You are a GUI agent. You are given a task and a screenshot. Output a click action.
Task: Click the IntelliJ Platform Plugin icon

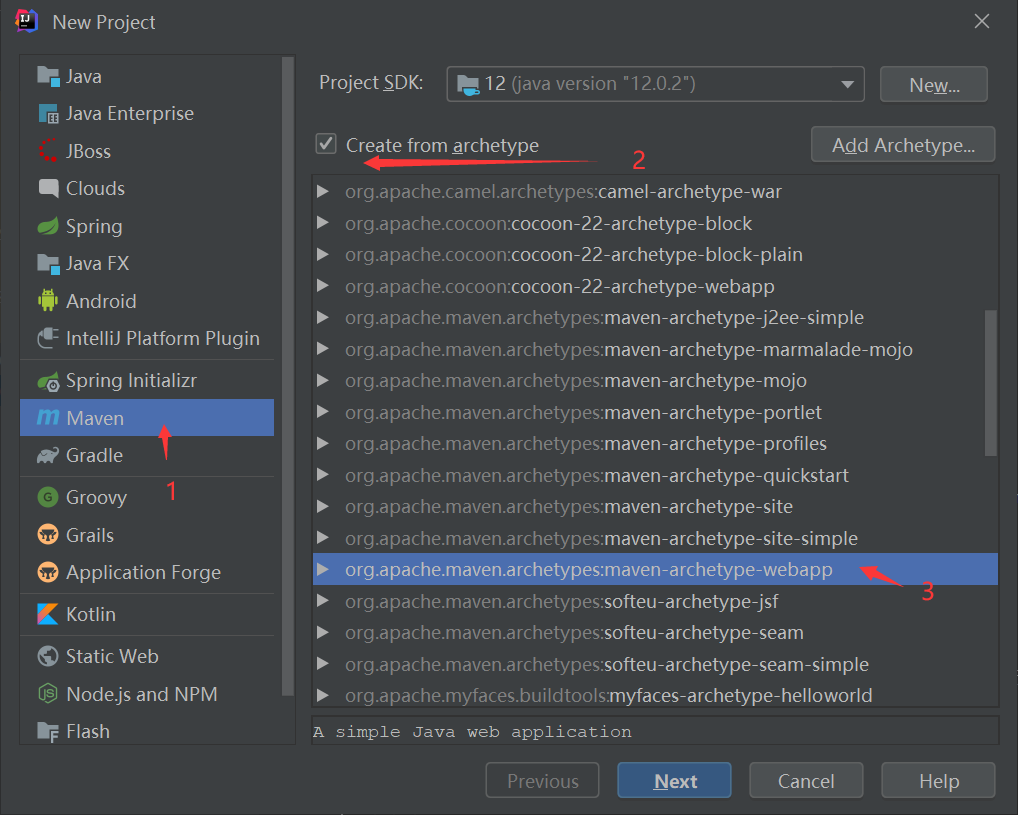pyautogui.click(x=48, y=338)
